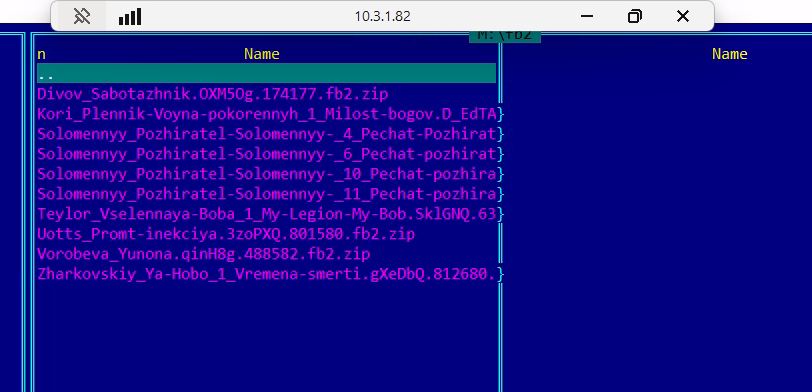Select Teylor_Vselennaya-Boba_1_My-Legion-My-Bob file
The image size is (812, 392).
pyautogui.click(x=267, y=214)
